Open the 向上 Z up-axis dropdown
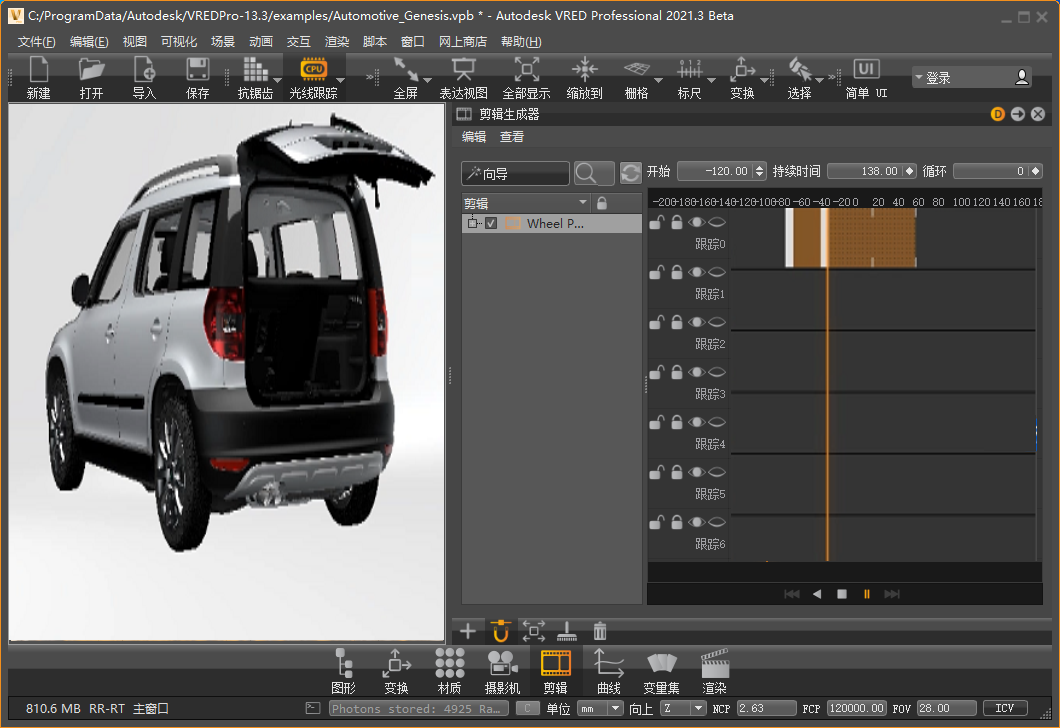 683,708
